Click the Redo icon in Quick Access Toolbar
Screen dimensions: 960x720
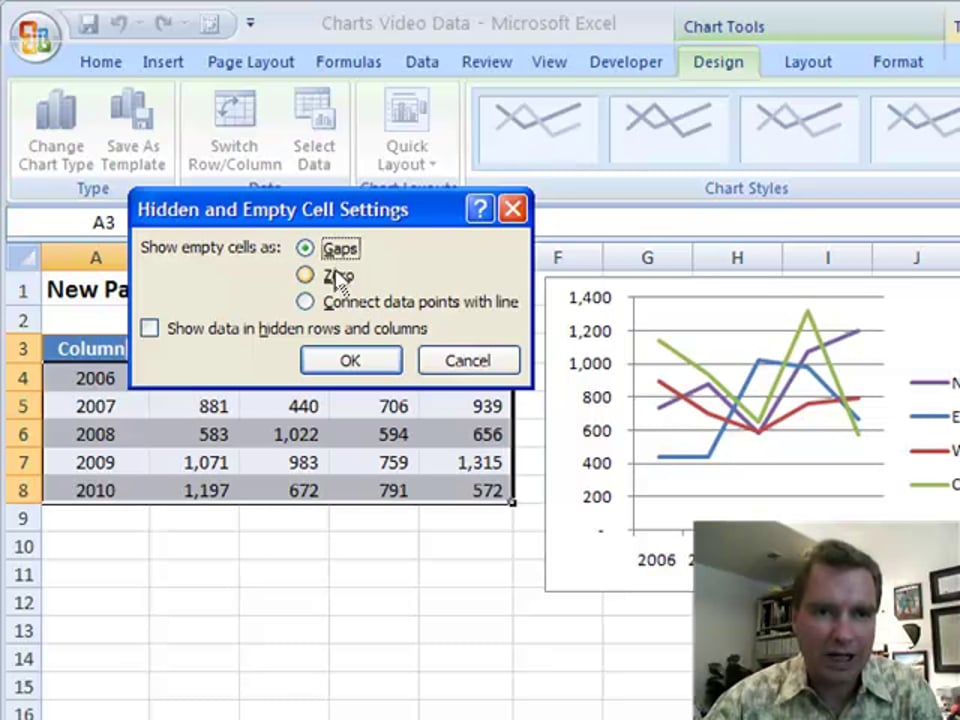click(163, 24)
